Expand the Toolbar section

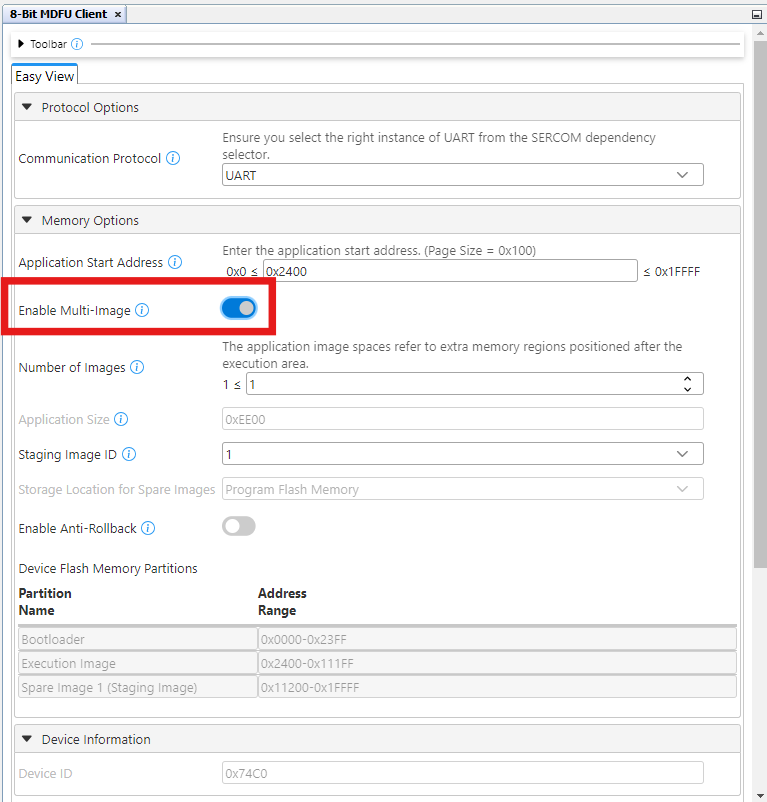(x=21, y=44)
